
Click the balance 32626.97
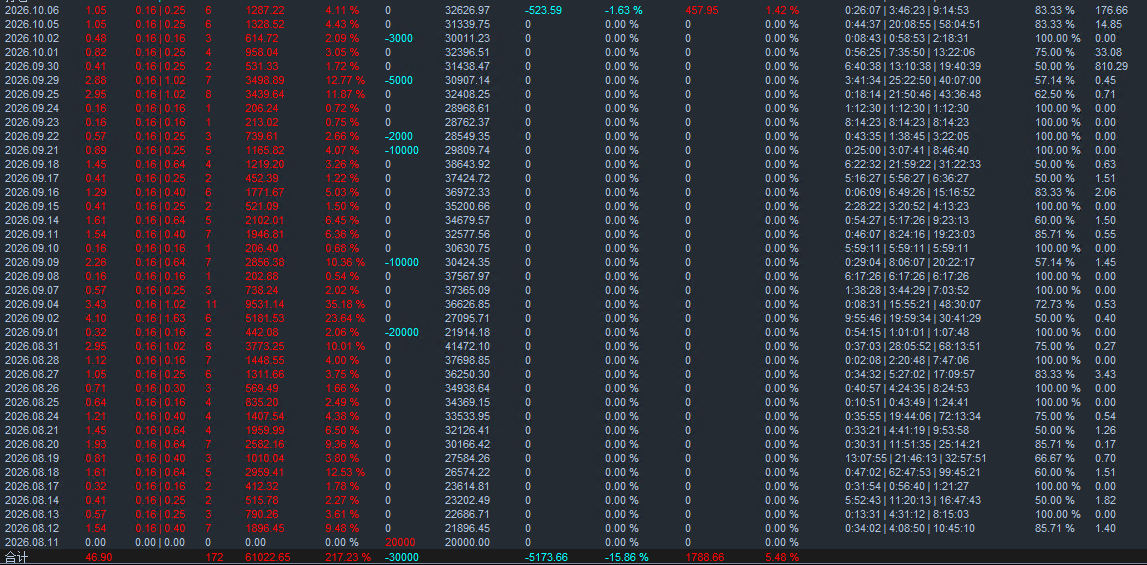[467, 10]
